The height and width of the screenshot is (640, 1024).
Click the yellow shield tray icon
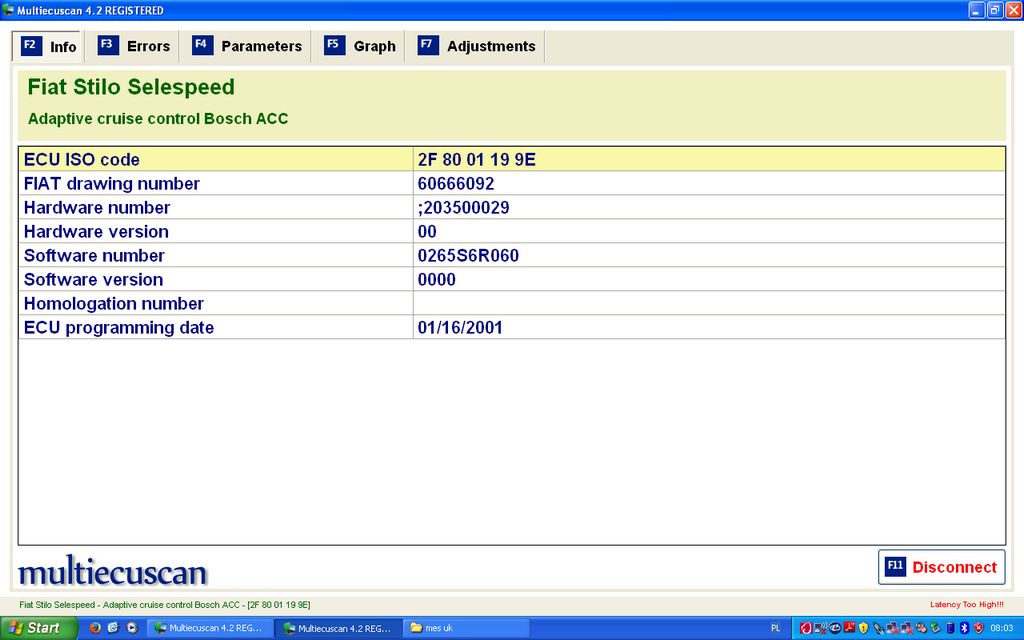(x=863, y=628)
